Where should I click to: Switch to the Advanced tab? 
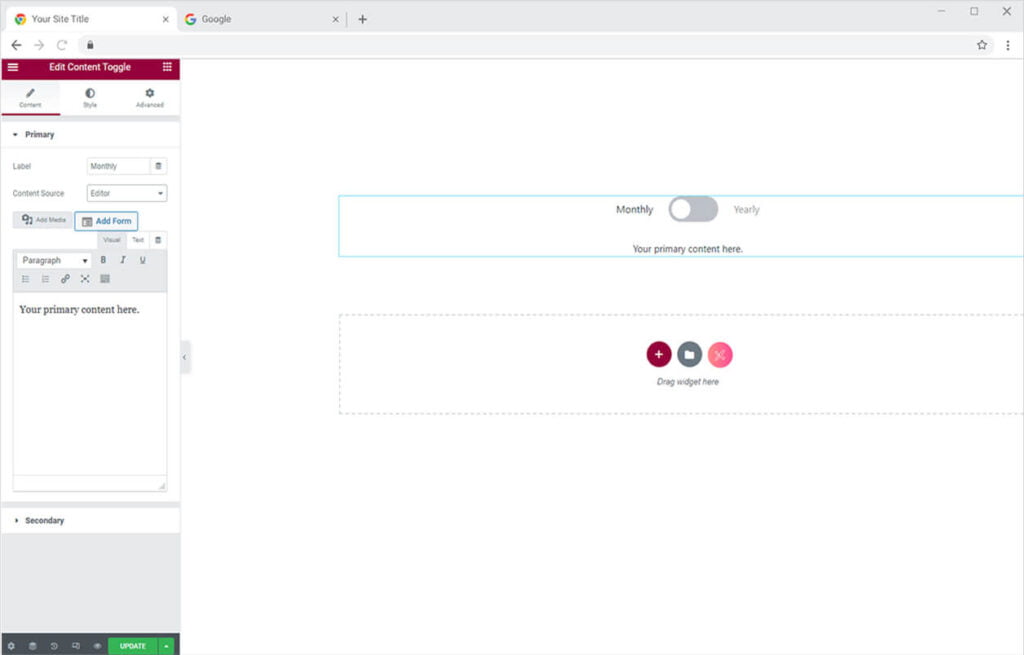point(150,98)
